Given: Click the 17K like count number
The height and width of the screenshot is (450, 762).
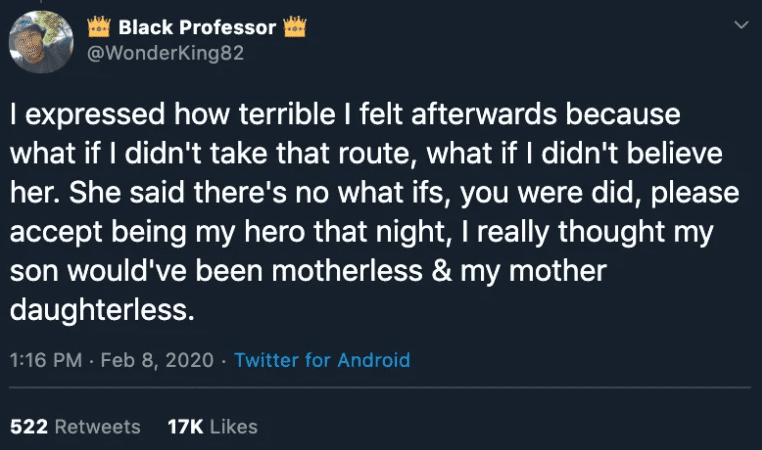Looking at the screenshot, I should 185,427.
